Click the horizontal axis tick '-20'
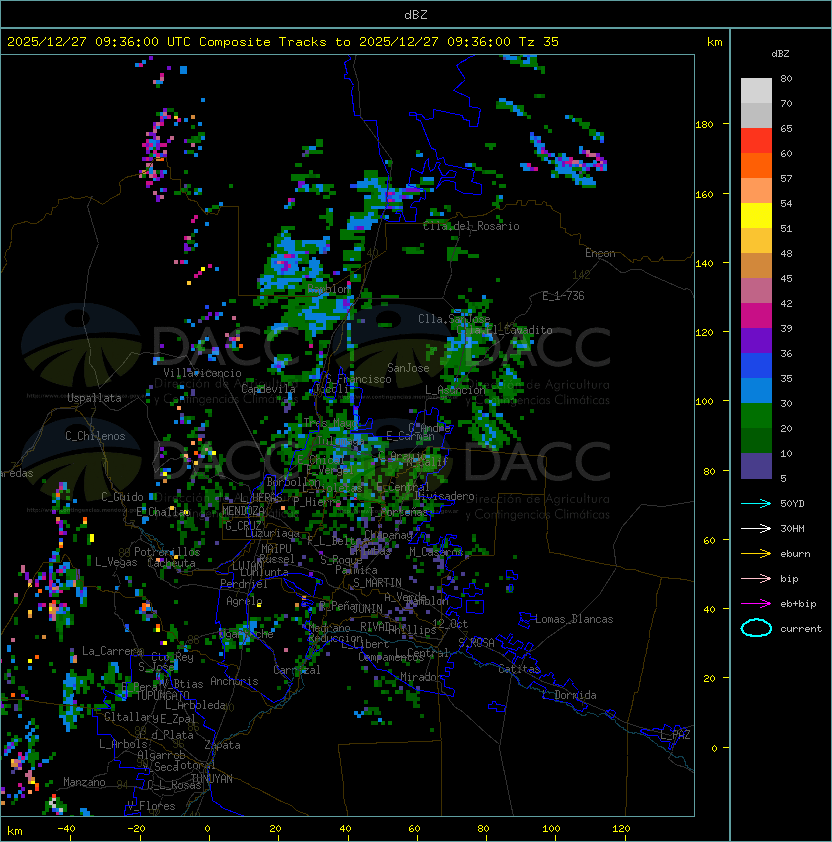832x842 pixels. point(136,829)
